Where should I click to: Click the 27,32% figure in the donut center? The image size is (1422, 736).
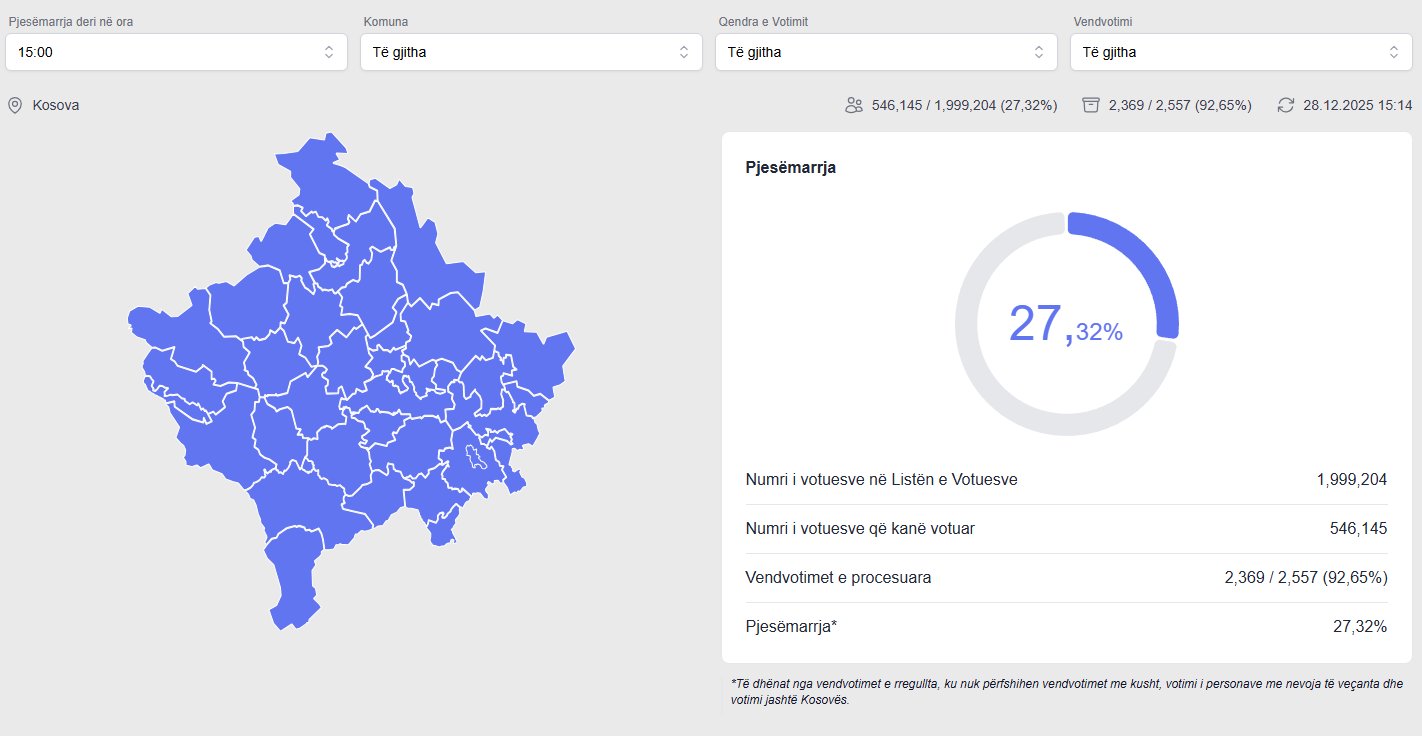point(1065,325)
